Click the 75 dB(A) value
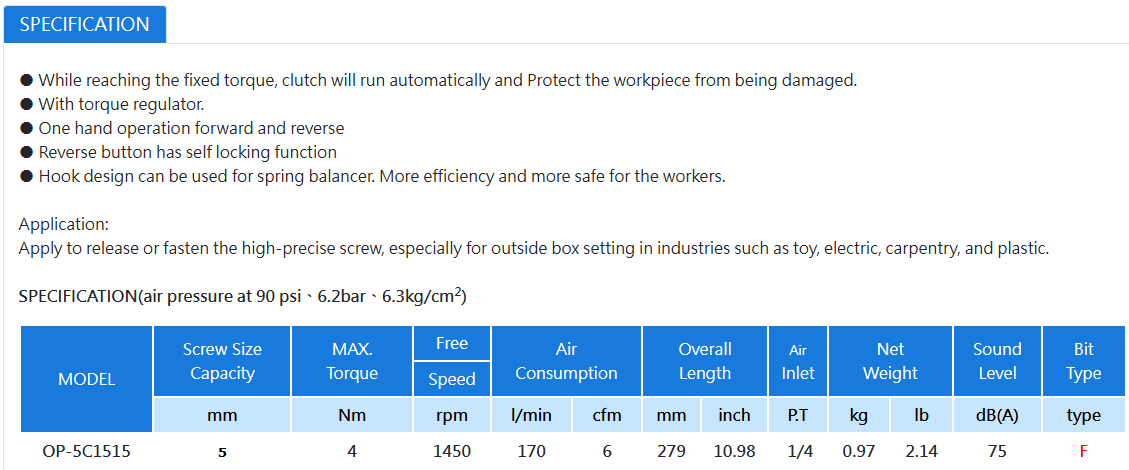Viewport: 1129px width, 470px height. point(997,452)
